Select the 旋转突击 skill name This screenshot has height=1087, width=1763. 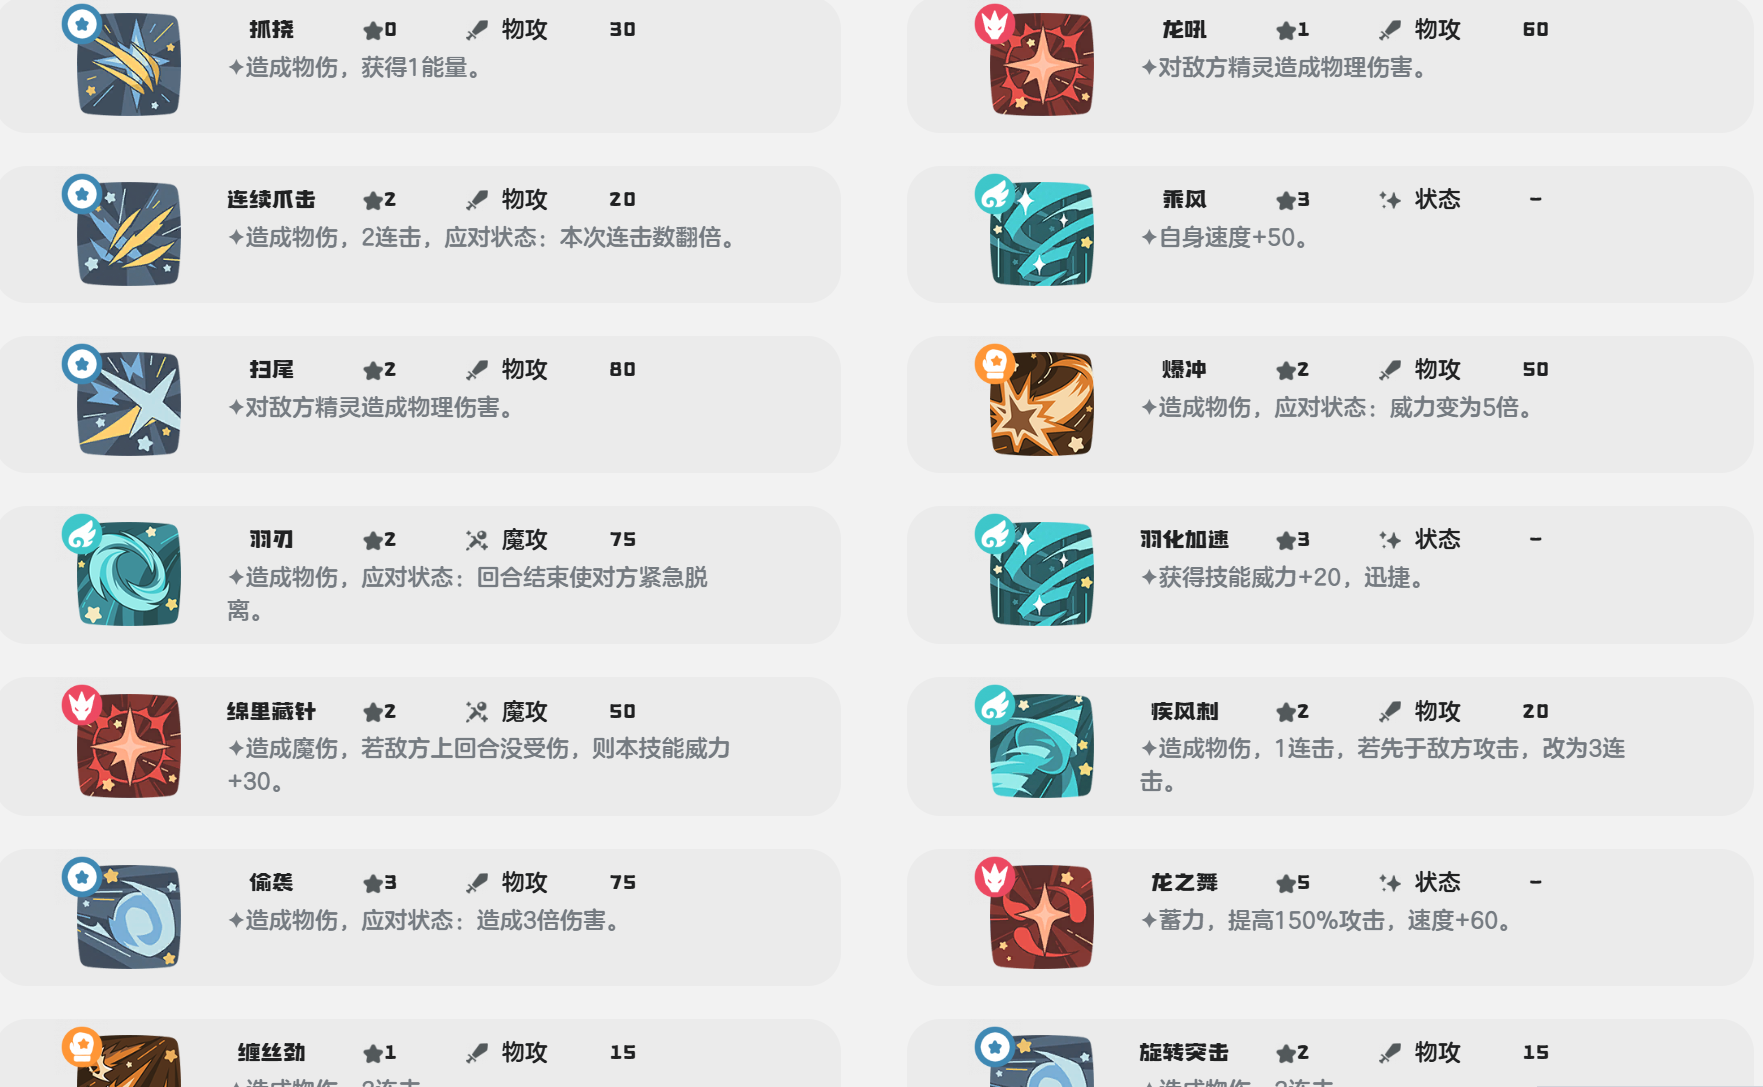click(x=1184, y=1052)
